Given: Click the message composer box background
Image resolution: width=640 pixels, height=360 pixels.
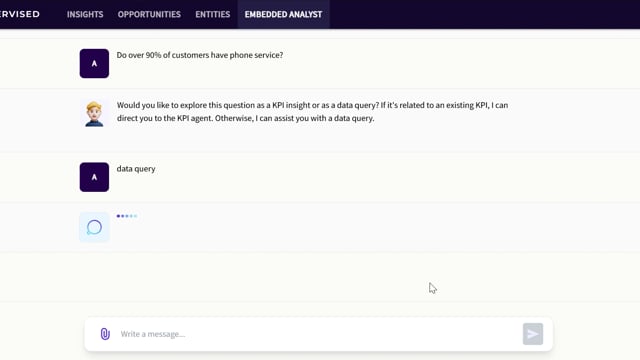Looking at the screenshot, I should pyautogui.click(x=318, y=334).
